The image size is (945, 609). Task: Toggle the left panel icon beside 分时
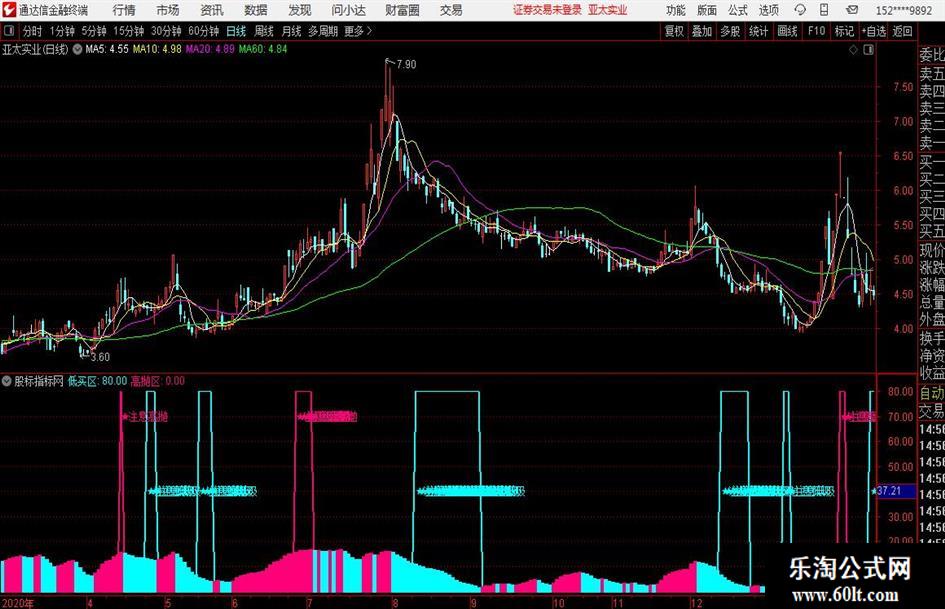coord(8,31)
